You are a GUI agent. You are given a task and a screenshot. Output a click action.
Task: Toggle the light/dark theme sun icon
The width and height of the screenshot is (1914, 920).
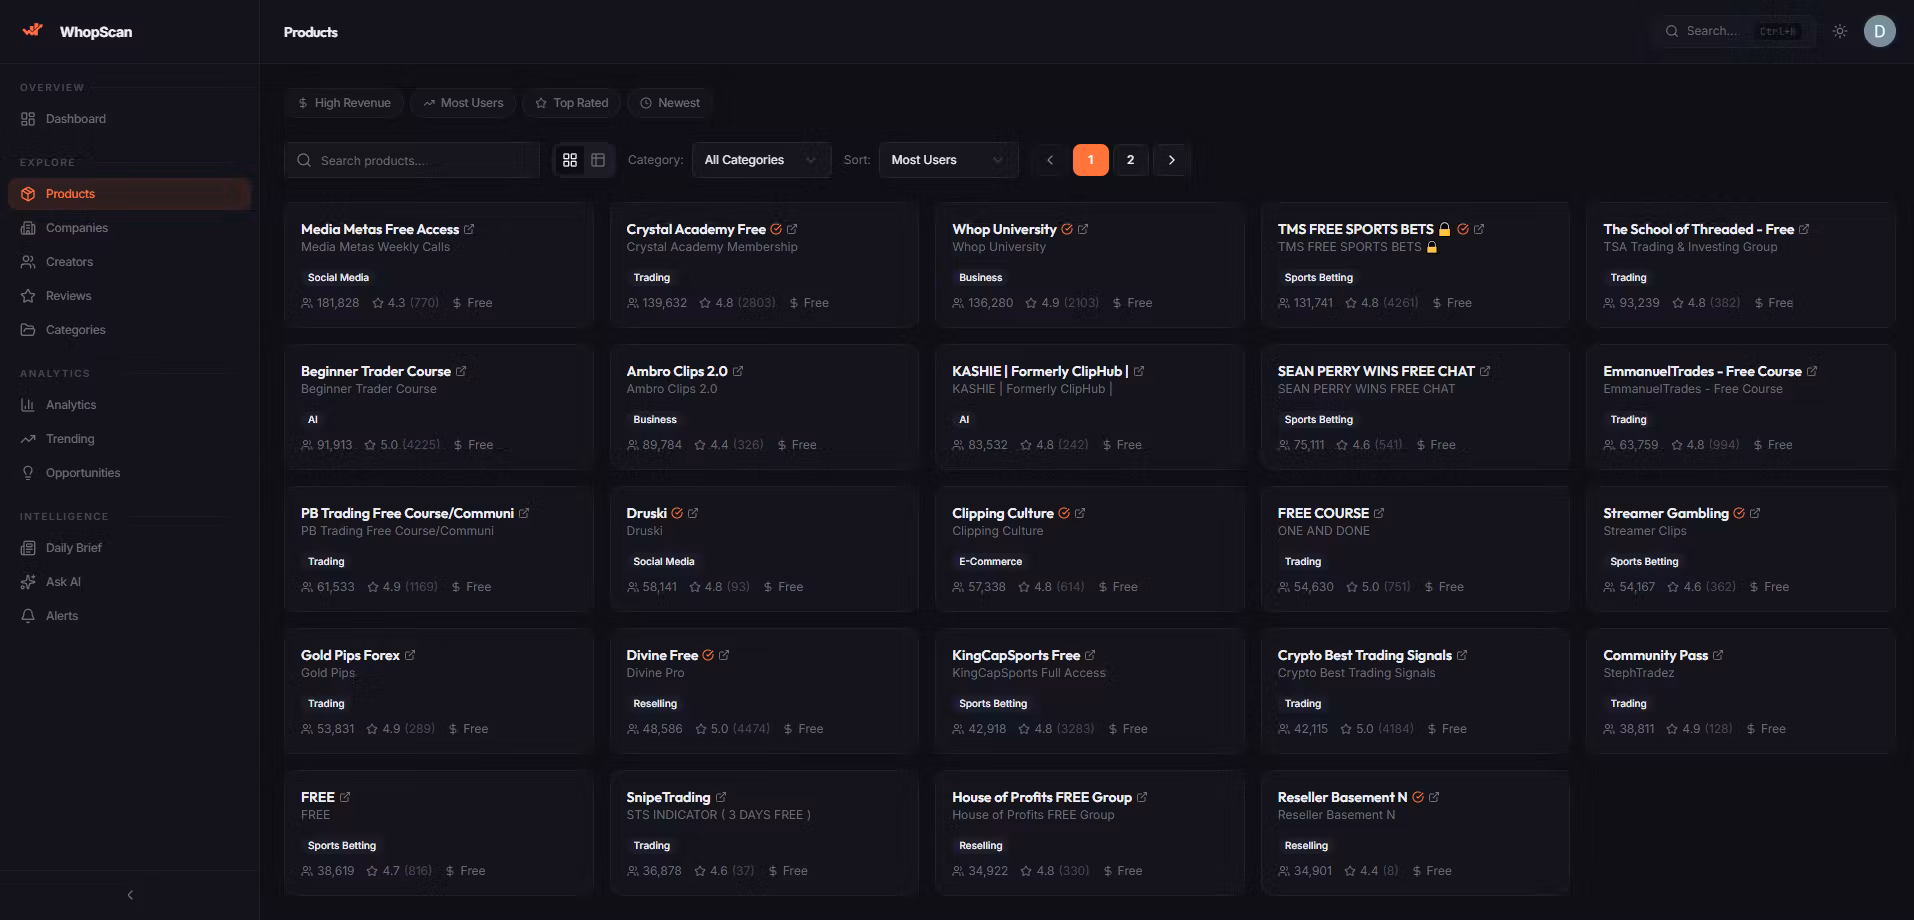(x=1840, y=31)
